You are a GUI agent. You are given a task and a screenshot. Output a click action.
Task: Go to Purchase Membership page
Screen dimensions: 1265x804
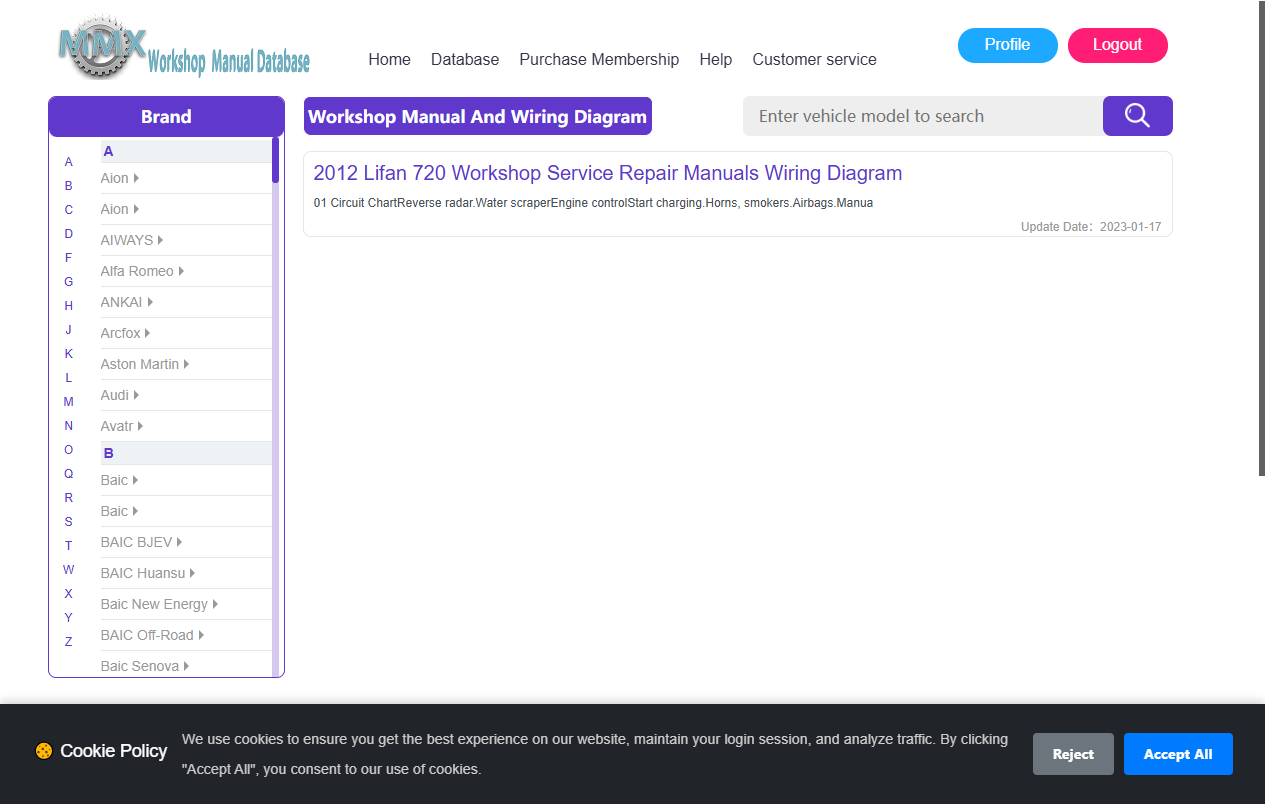pos(599,59)
